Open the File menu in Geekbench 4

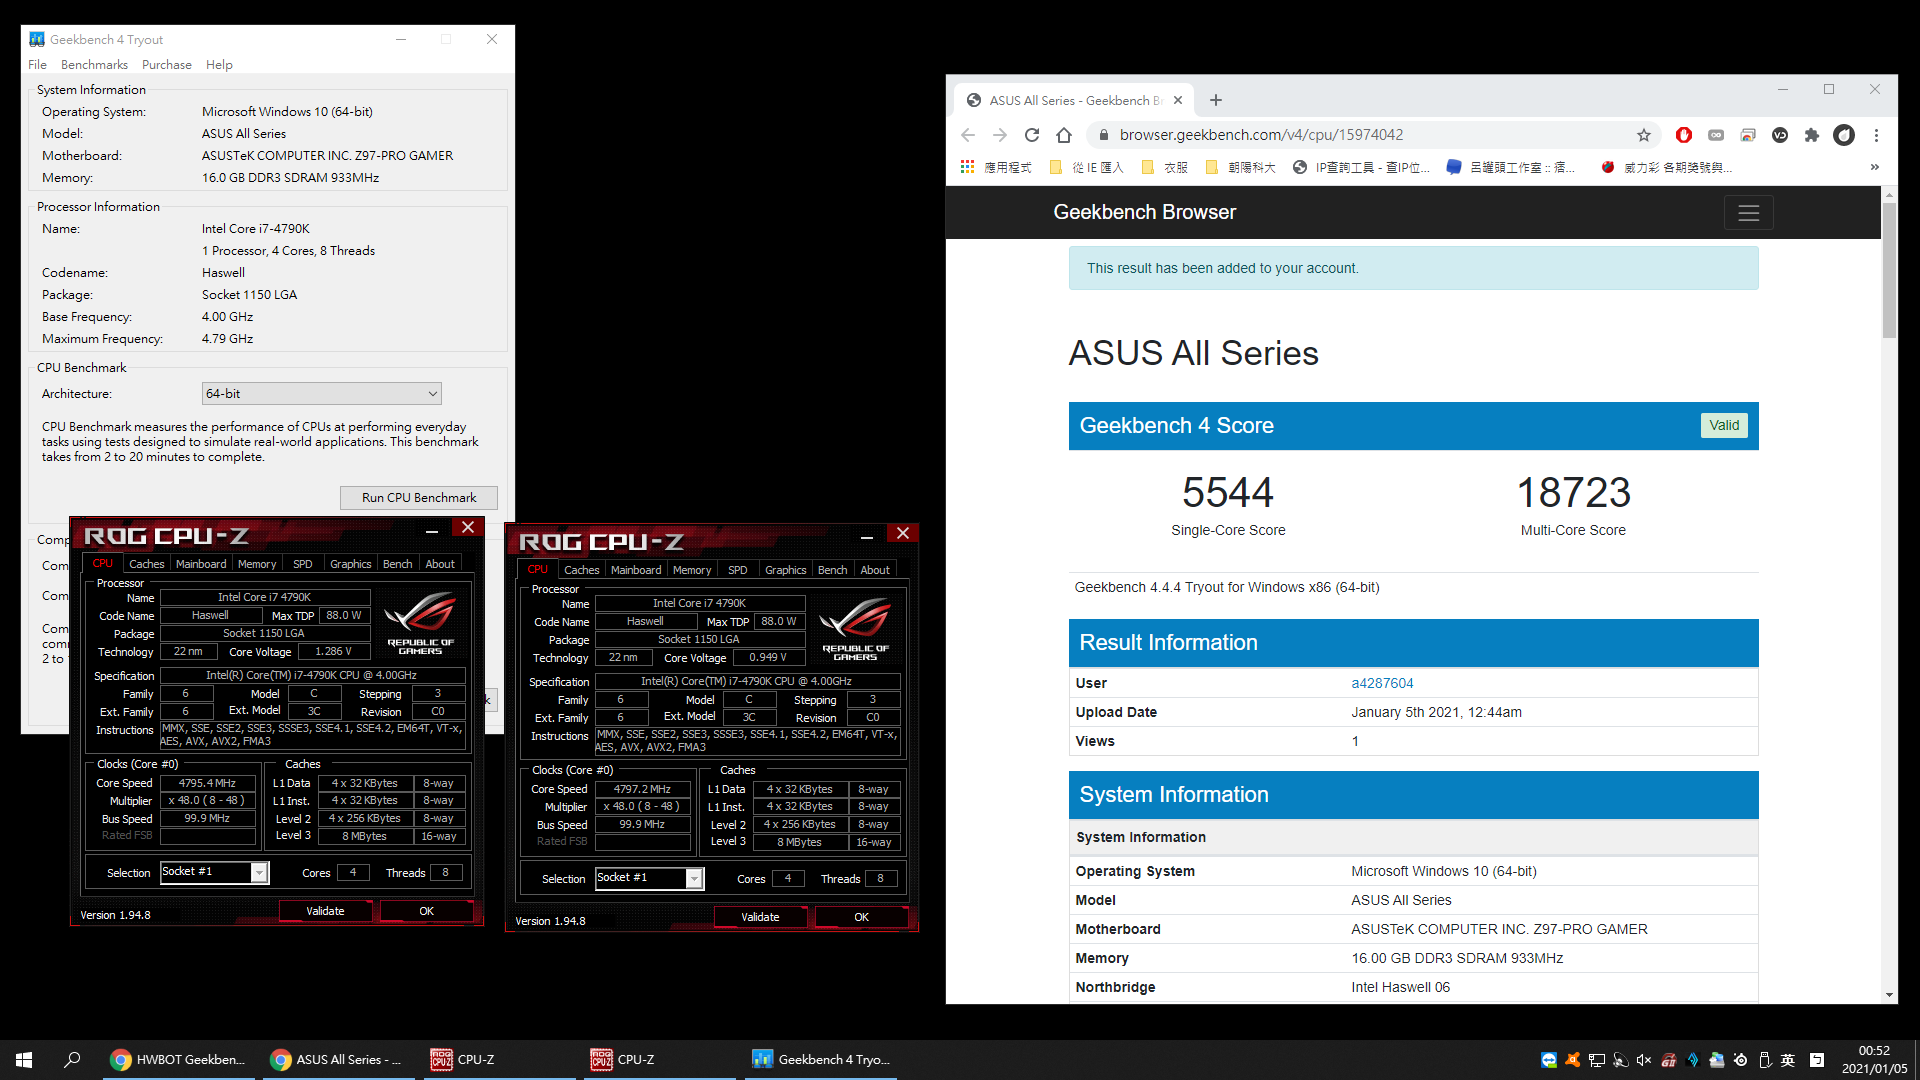point(37,65)
